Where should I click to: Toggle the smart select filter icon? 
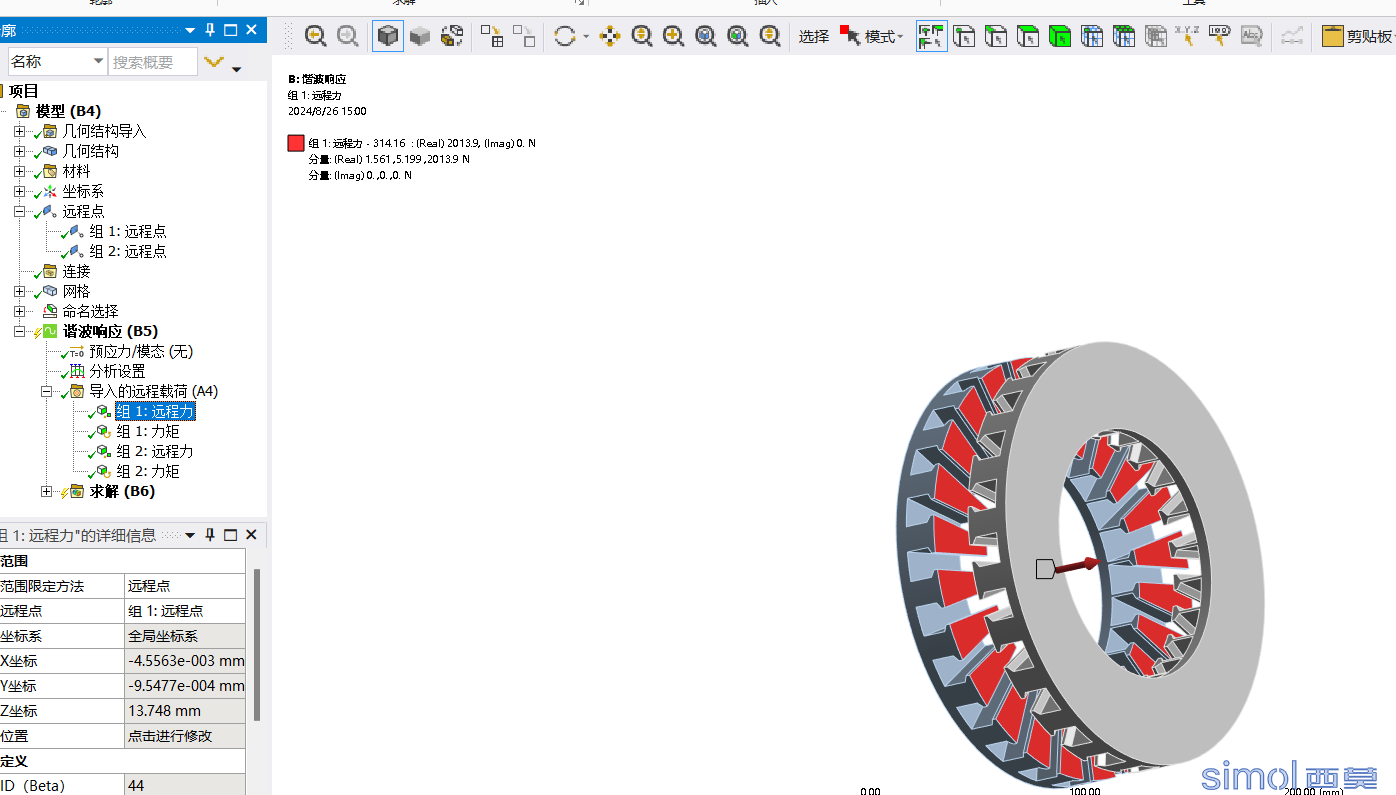point(932,36)
